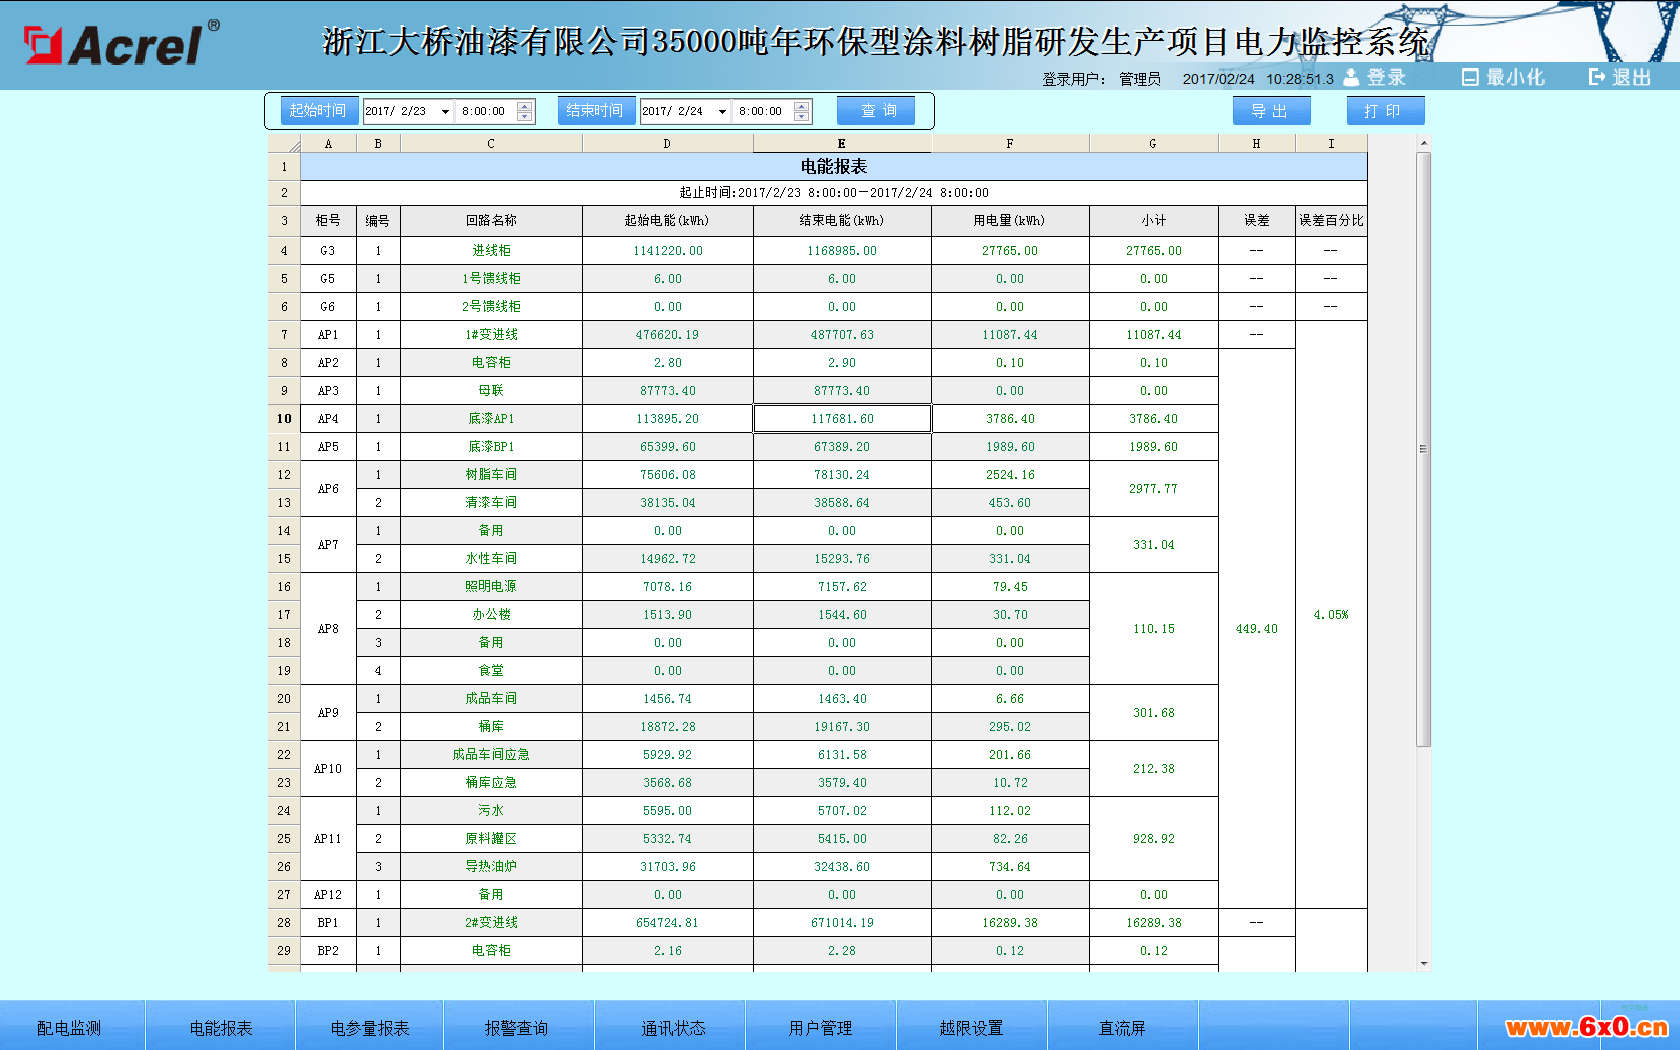
Task: Select column header E
Action: [x=842, y=144]
